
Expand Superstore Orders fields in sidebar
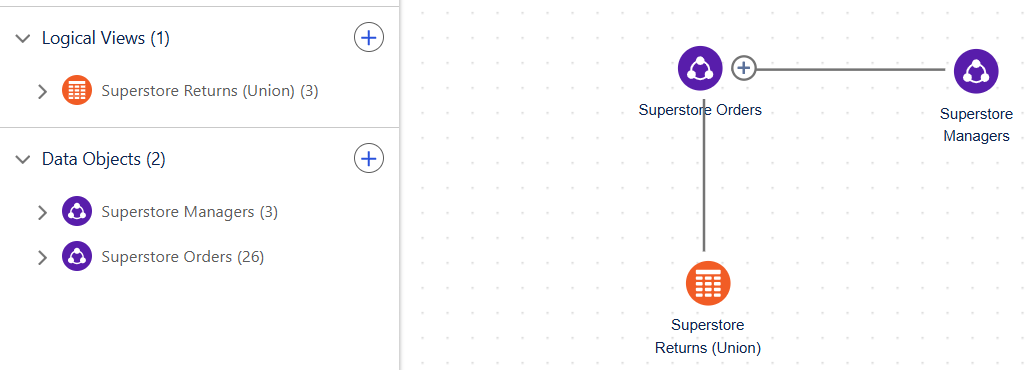pos(43,257)
